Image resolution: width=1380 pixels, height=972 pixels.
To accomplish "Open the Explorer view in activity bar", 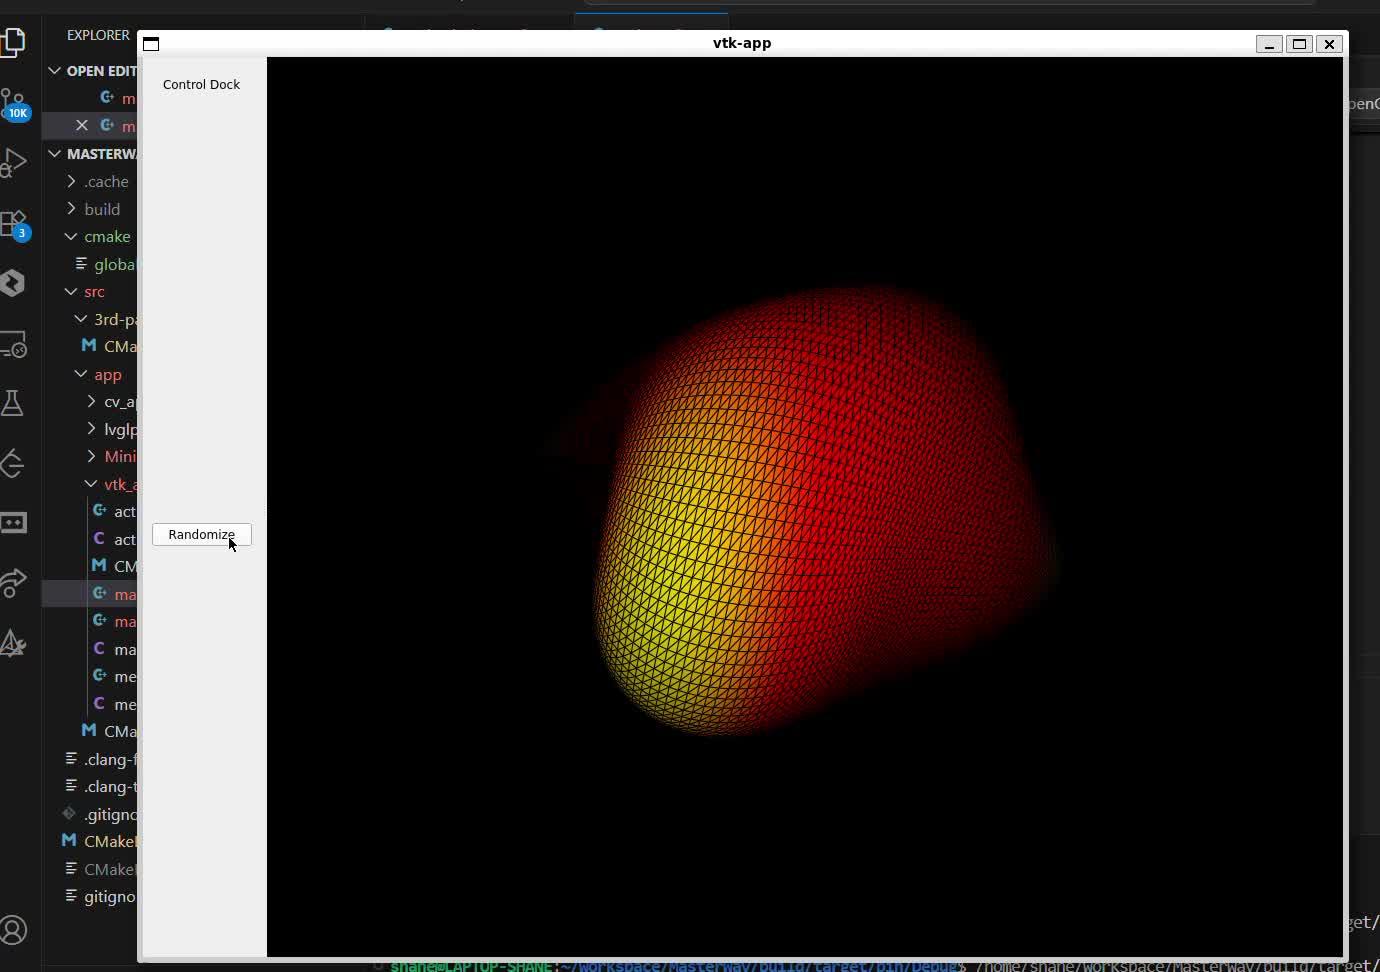I will point(14,42).
